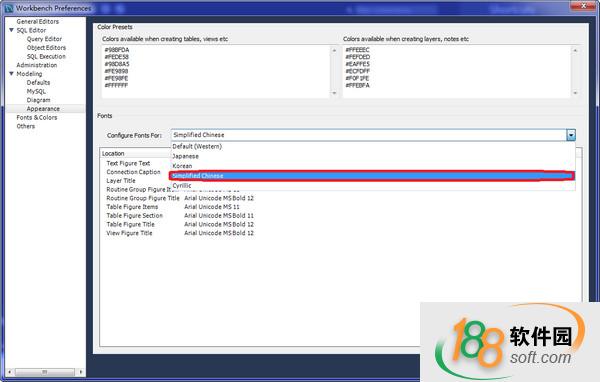600x382 pixels.
Task: Click the #98BFDA table color entry
Action: (117, 50)
